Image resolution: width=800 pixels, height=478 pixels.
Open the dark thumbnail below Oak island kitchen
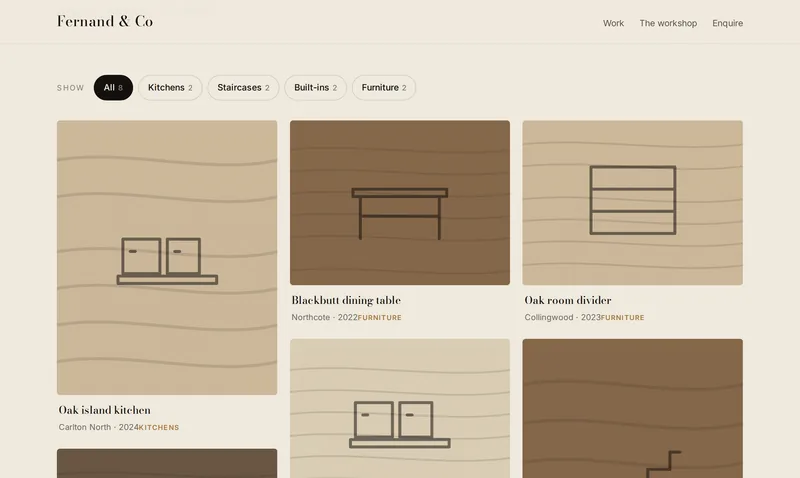[x=167, y=463]
